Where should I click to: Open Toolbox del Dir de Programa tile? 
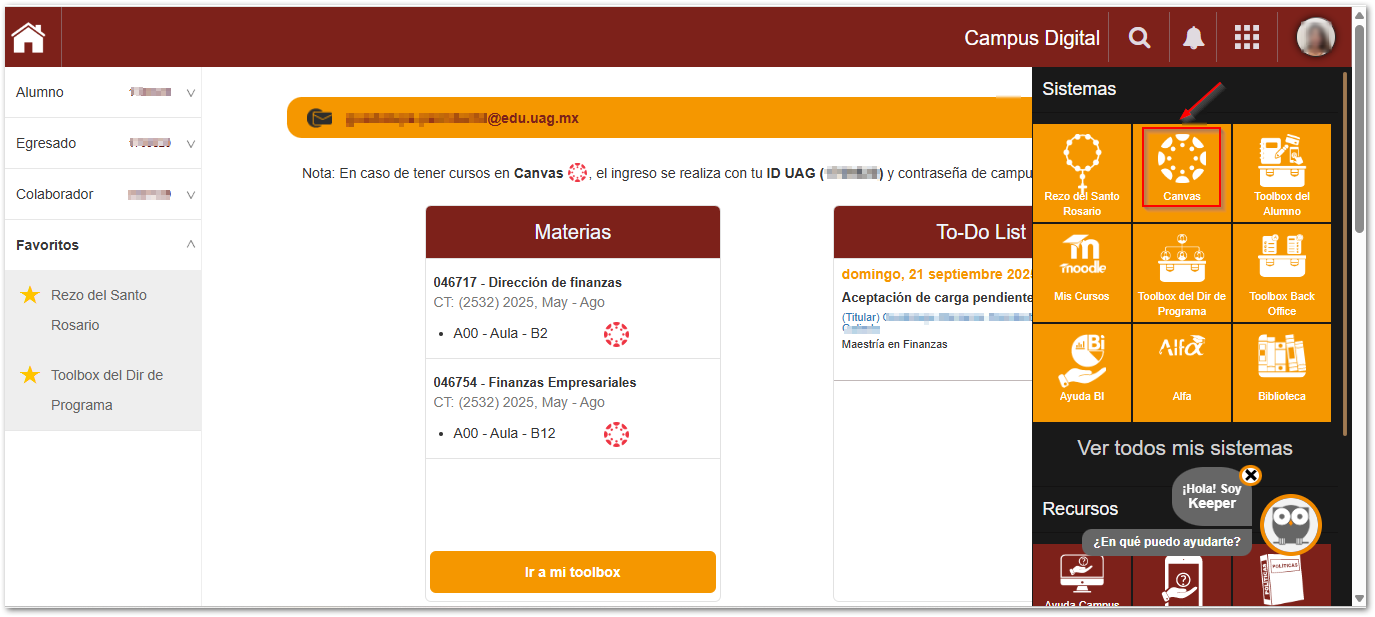[1182, 272]
